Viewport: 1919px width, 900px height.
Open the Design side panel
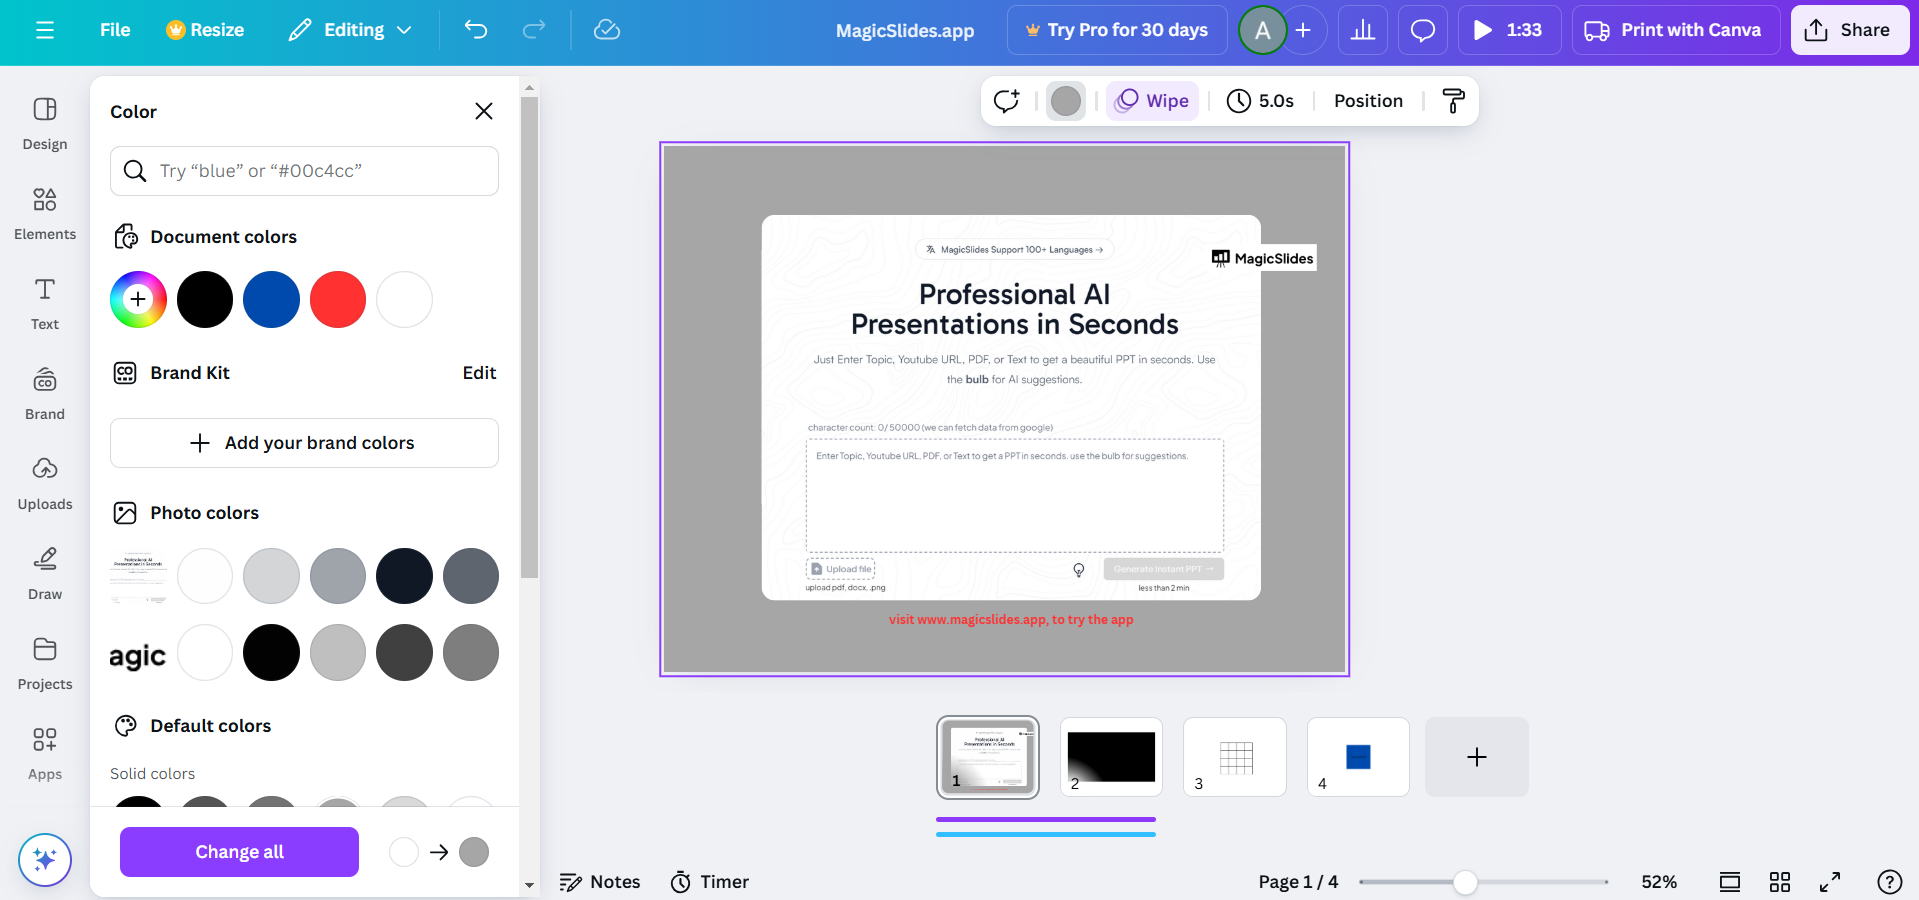45,124
